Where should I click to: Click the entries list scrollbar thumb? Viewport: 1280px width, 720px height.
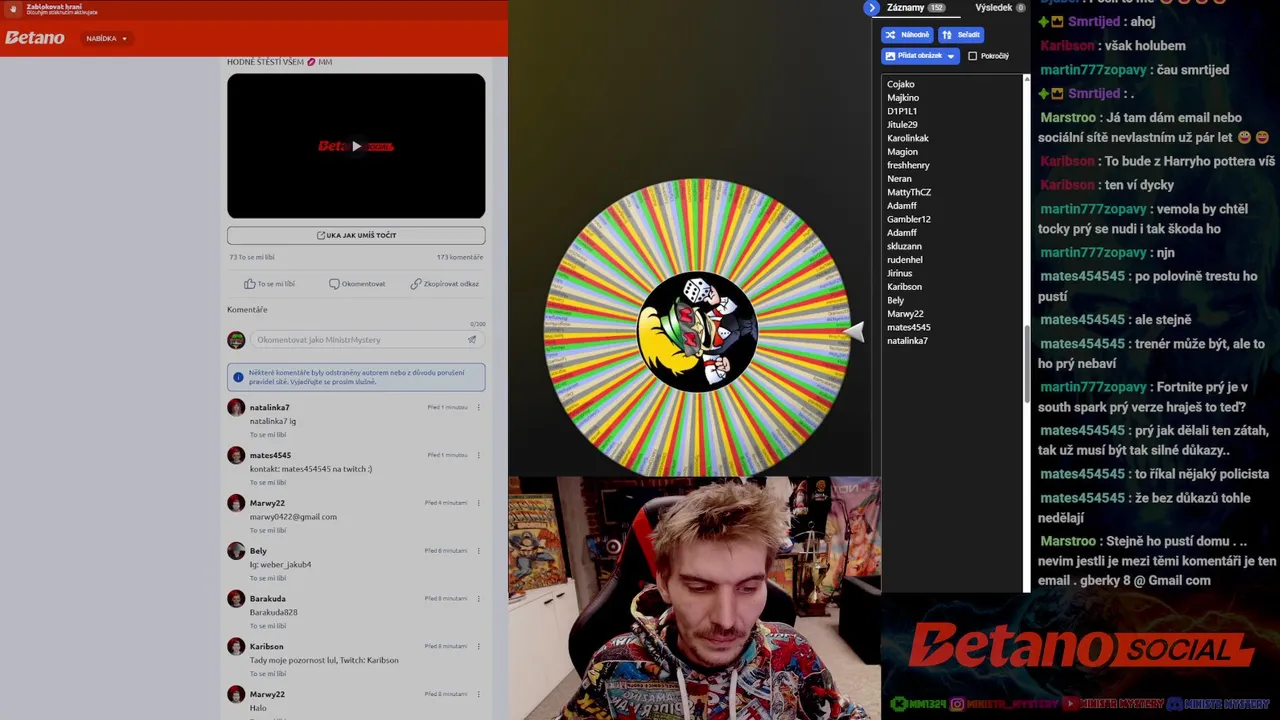click(x=1026, y=365)
